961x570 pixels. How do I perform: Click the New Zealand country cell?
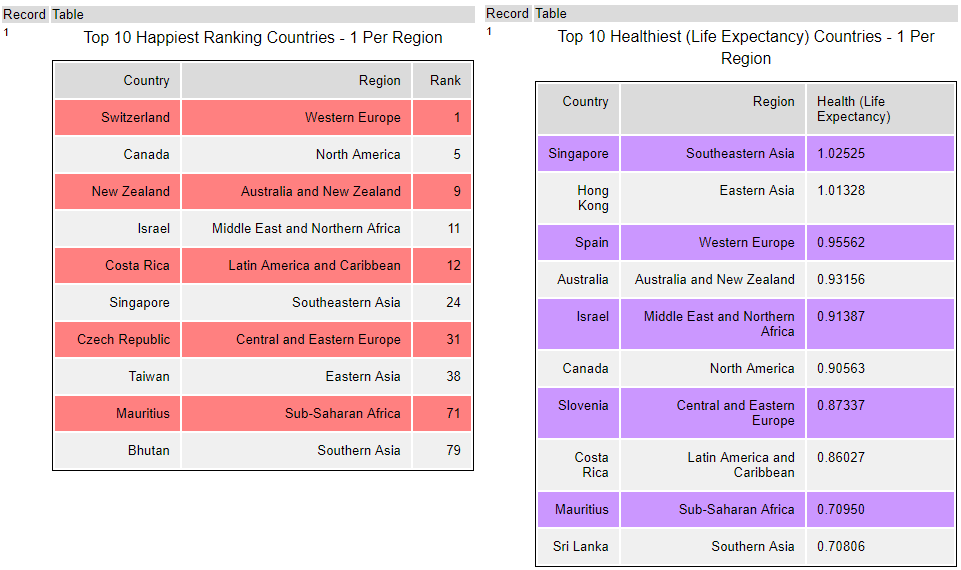tap(131, 191)
